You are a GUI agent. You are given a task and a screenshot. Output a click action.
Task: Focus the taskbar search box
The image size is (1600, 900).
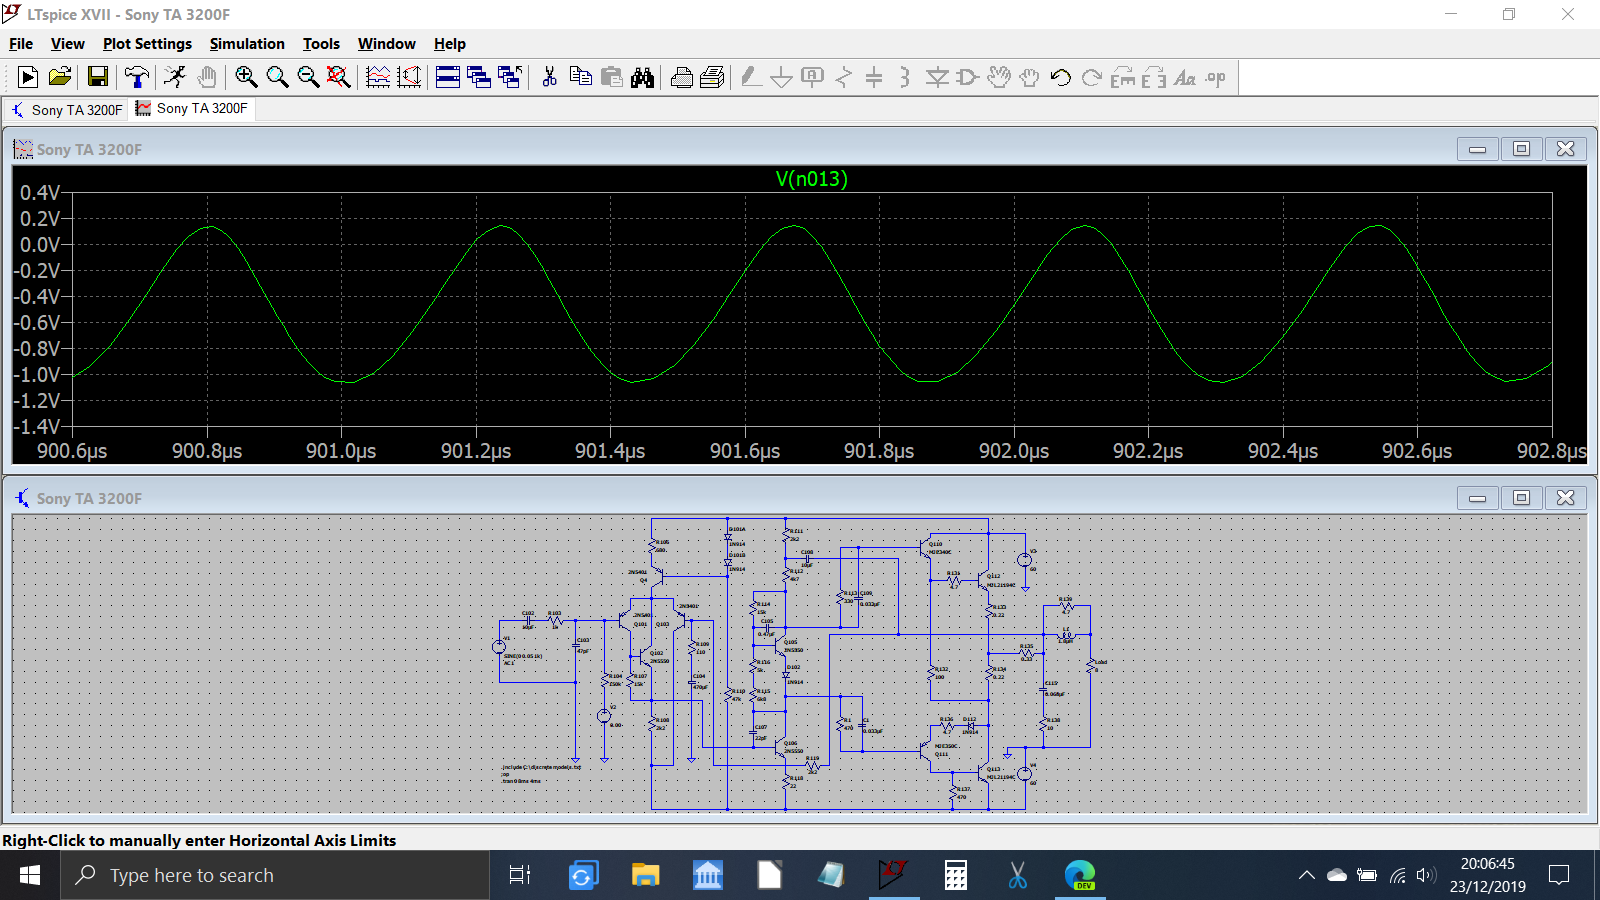(276, 876)
